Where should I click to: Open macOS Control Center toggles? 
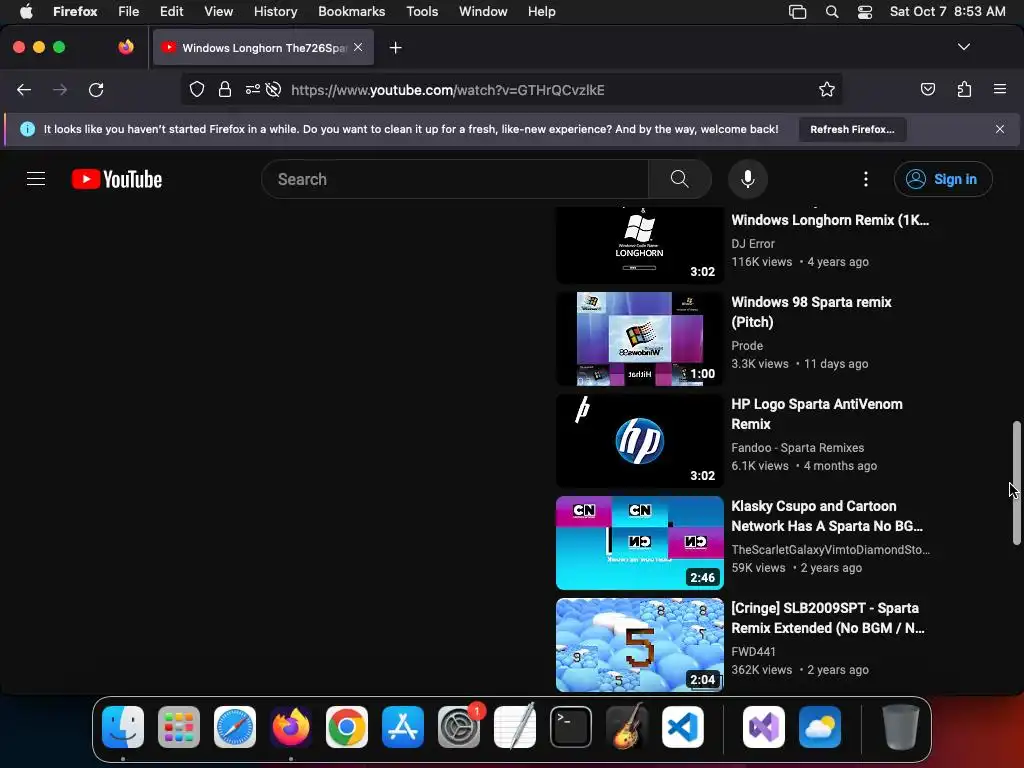pyautogui.click(x=865, y=12)
